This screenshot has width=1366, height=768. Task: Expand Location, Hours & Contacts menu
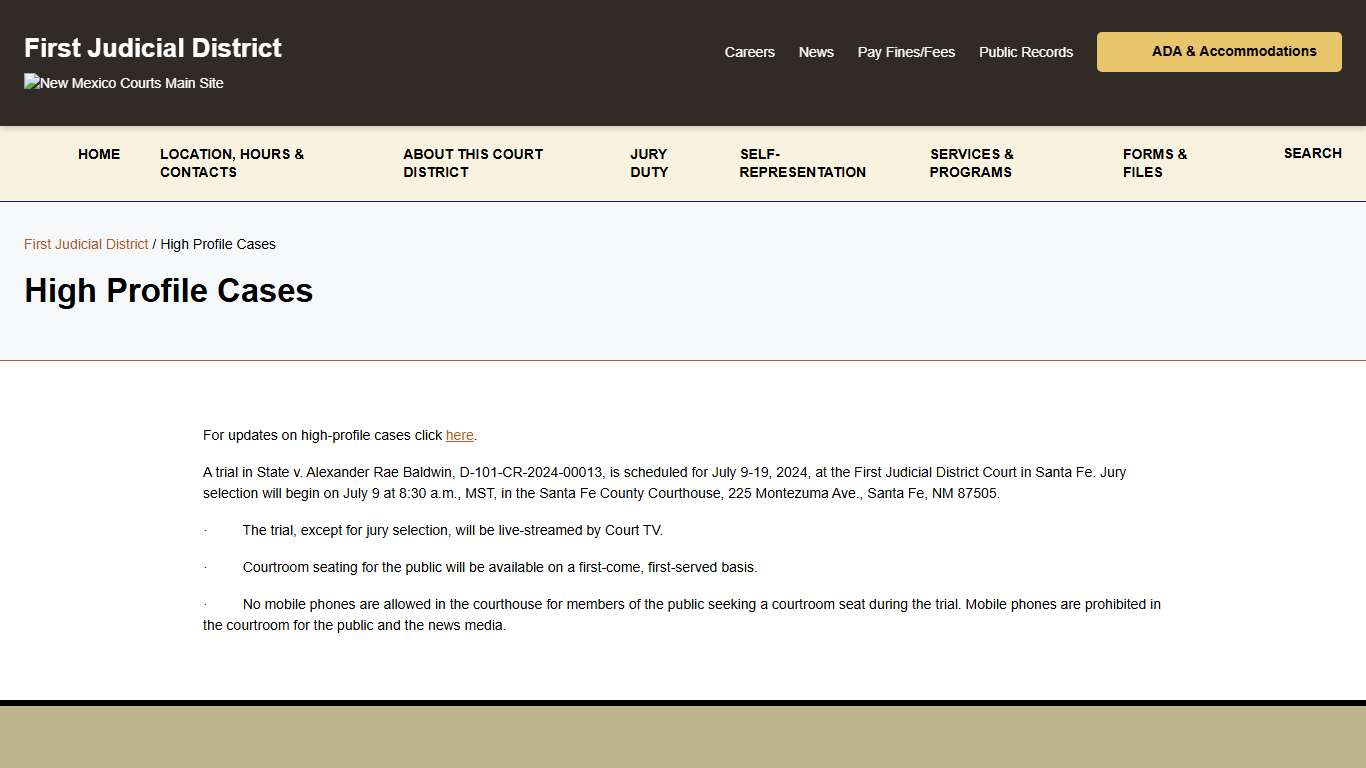point(232,163)
